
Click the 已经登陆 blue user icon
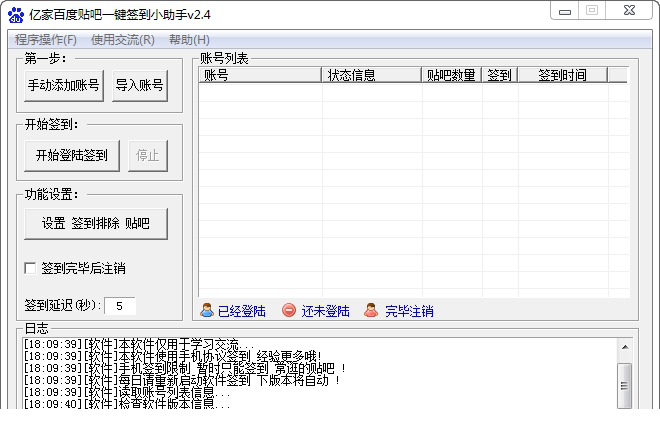207,310
